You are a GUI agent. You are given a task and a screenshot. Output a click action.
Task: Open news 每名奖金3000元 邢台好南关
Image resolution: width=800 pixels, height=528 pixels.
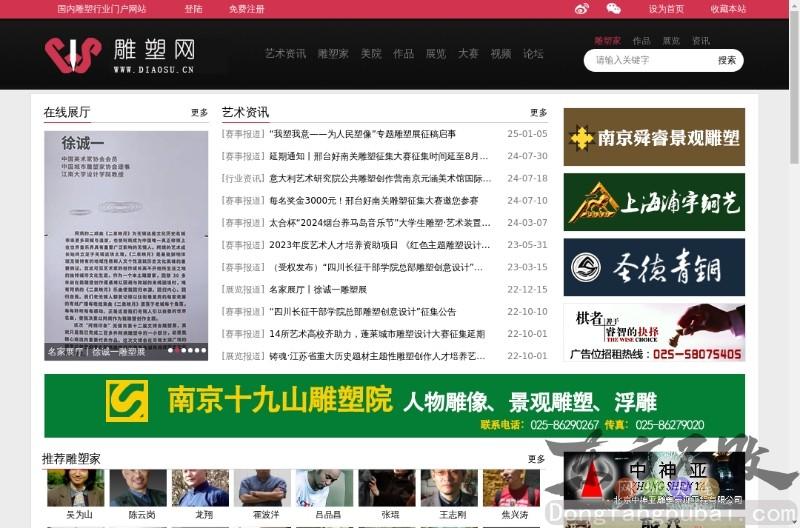(373, 200)
